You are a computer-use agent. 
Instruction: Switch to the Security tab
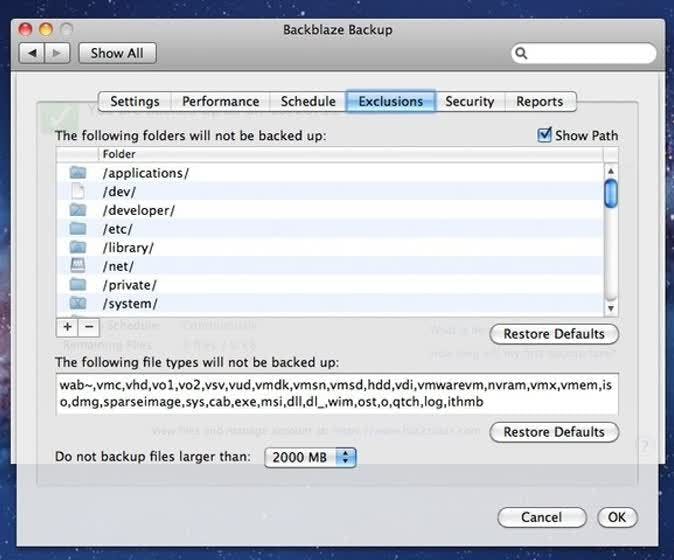coord(470,101)
